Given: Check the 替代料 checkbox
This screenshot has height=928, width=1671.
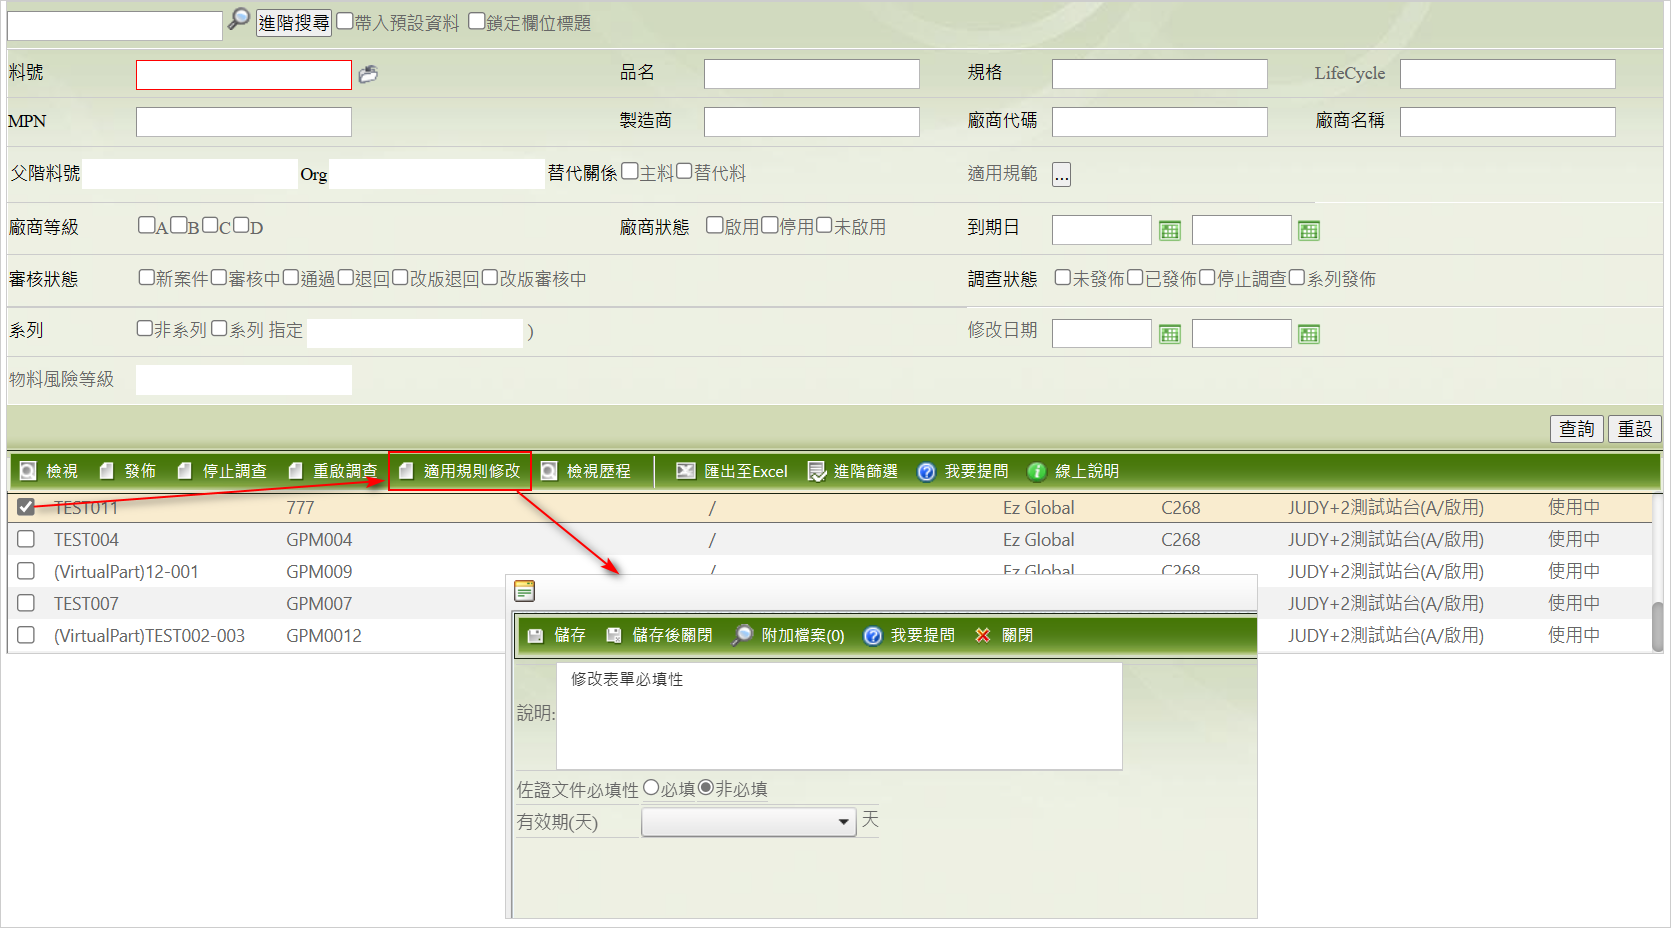Looking at the screenshot, I should tap(684, 171).
